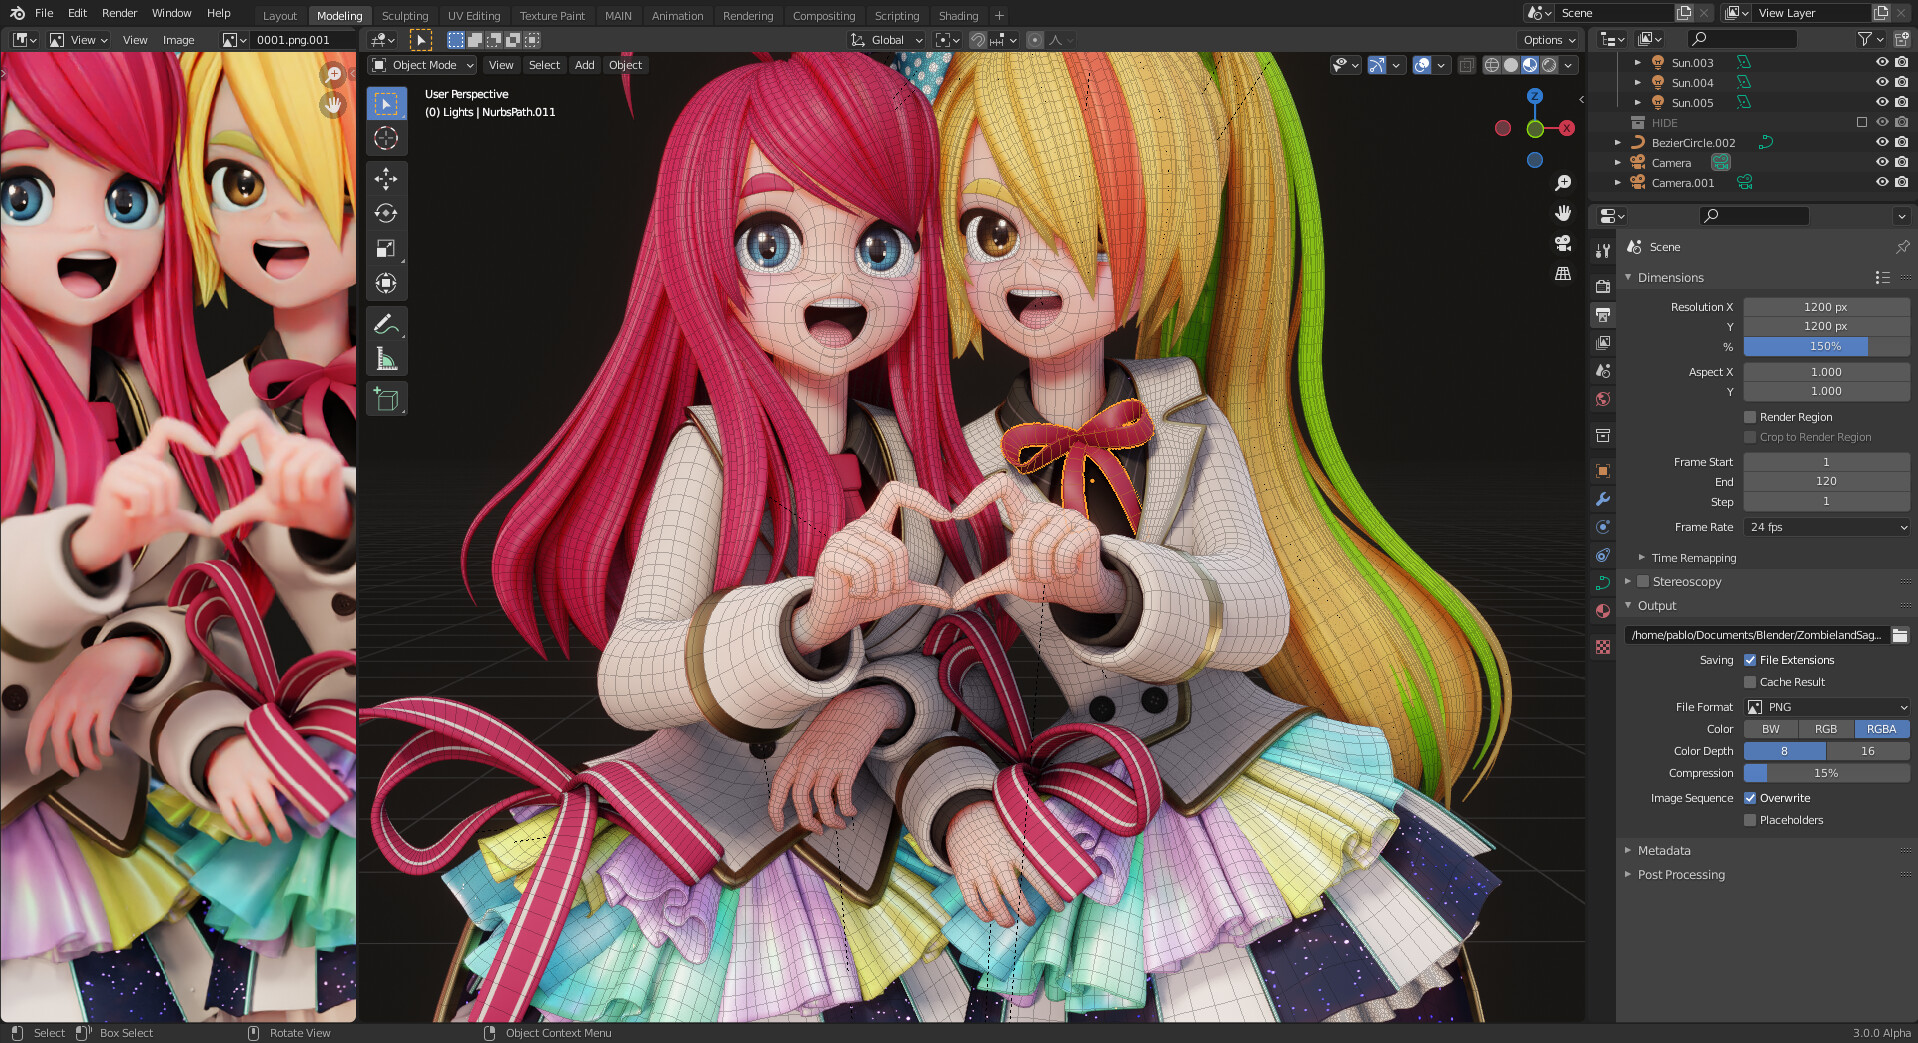Choose the Measure ruler tool
The width and height of the screenshot is (1918, 1043).
386,359
